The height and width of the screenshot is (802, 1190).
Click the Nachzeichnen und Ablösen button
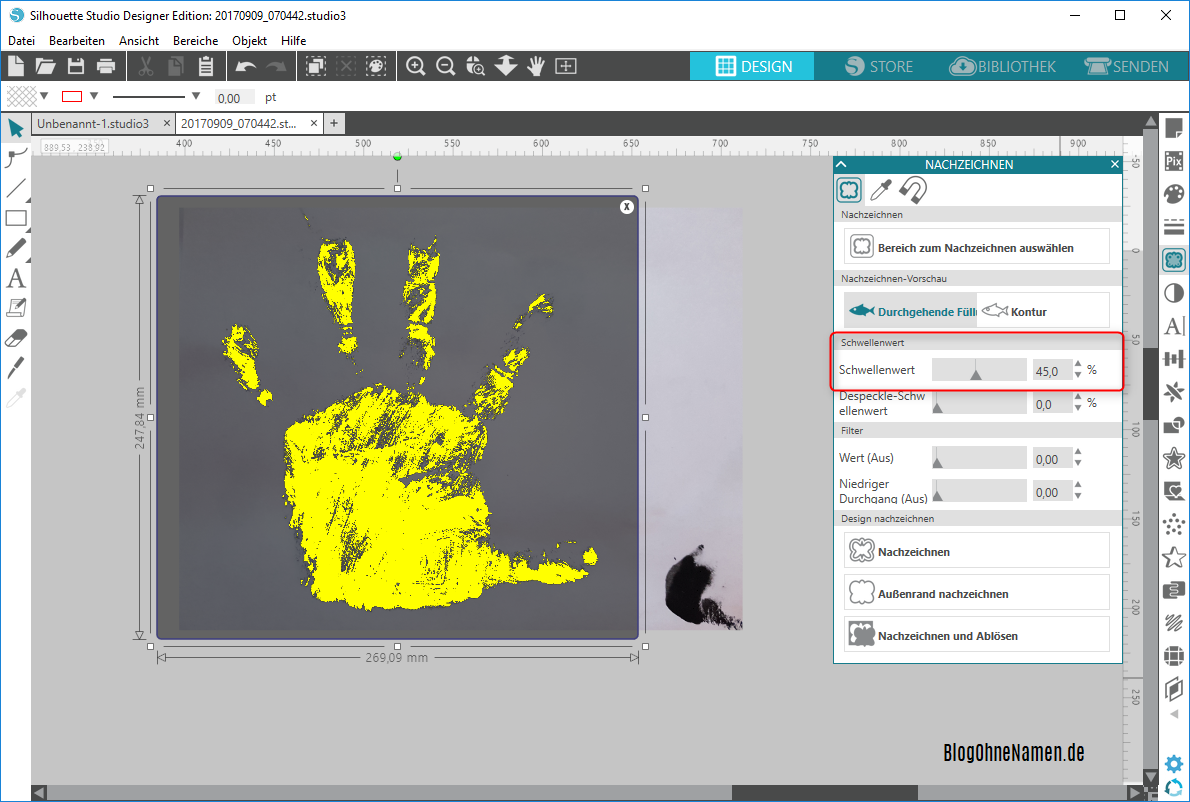pos(976,635)
